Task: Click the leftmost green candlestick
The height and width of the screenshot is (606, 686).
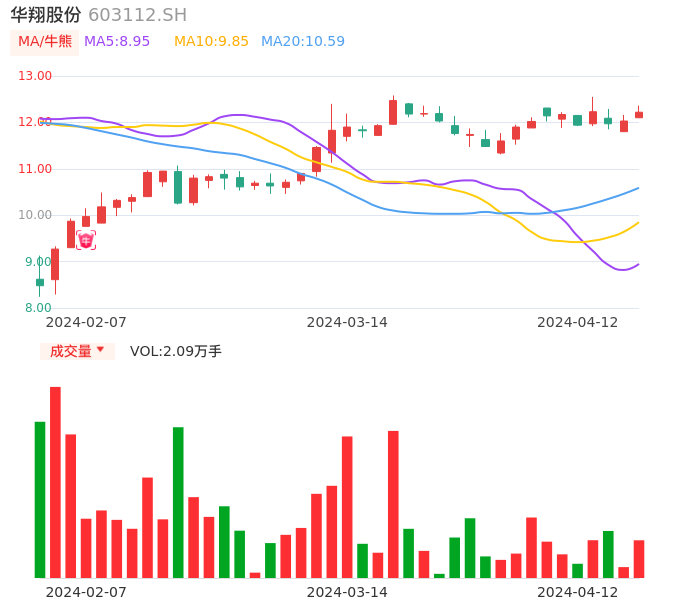Action: (40, 282)
